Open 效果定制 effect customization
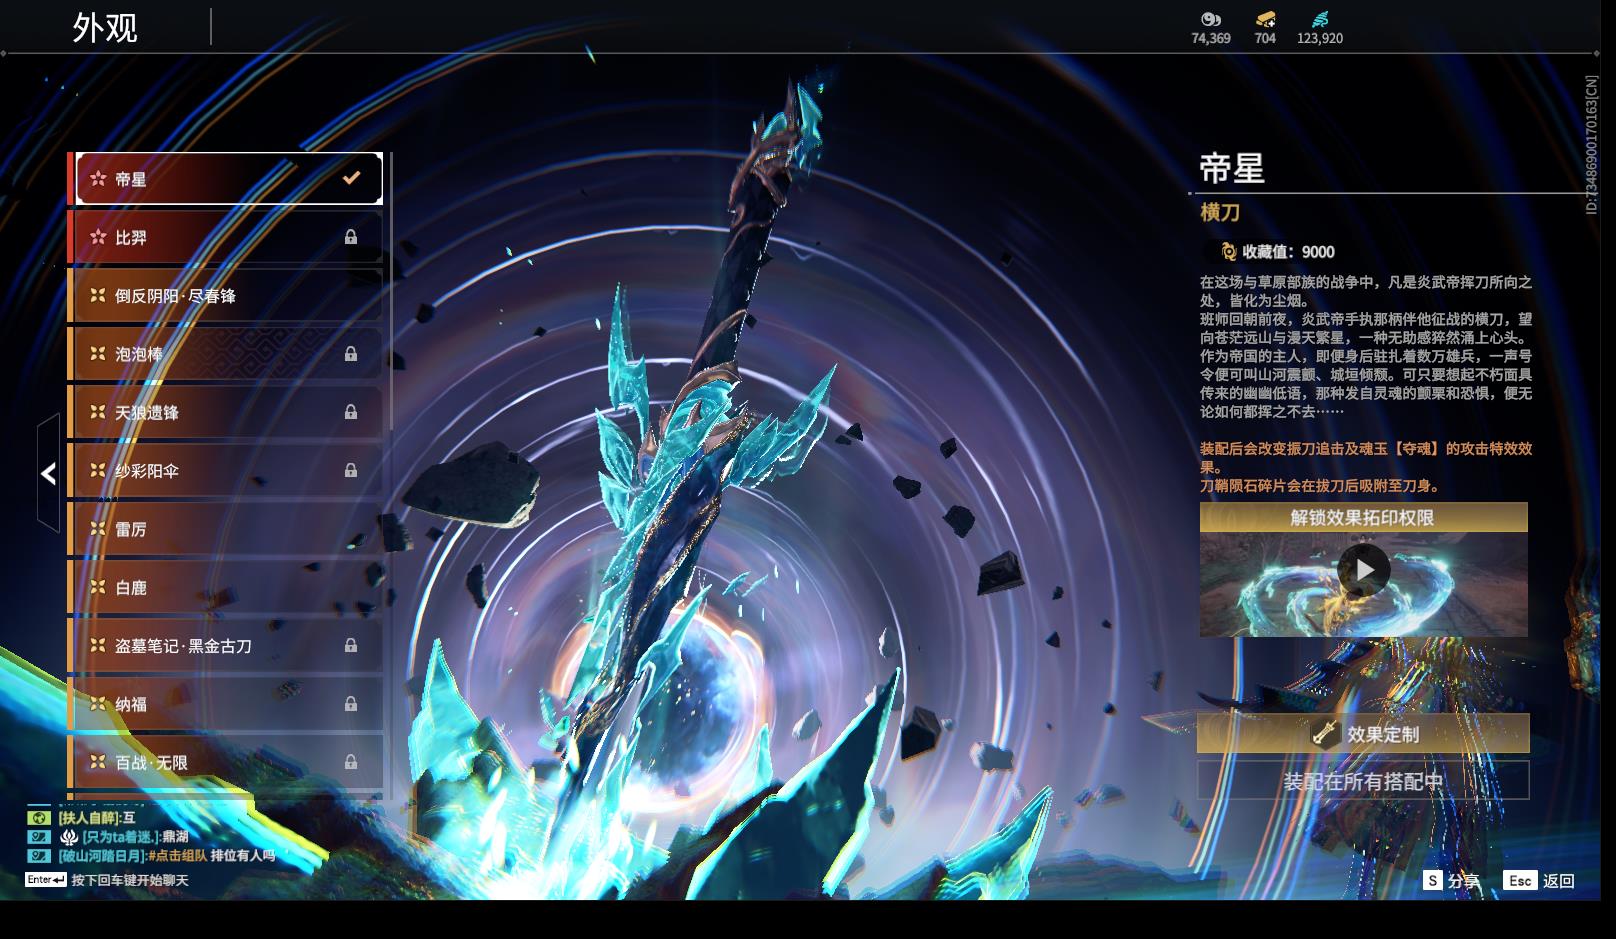Image resolution: width=1616 pixels, height=939 pixels. [1363, 733]
